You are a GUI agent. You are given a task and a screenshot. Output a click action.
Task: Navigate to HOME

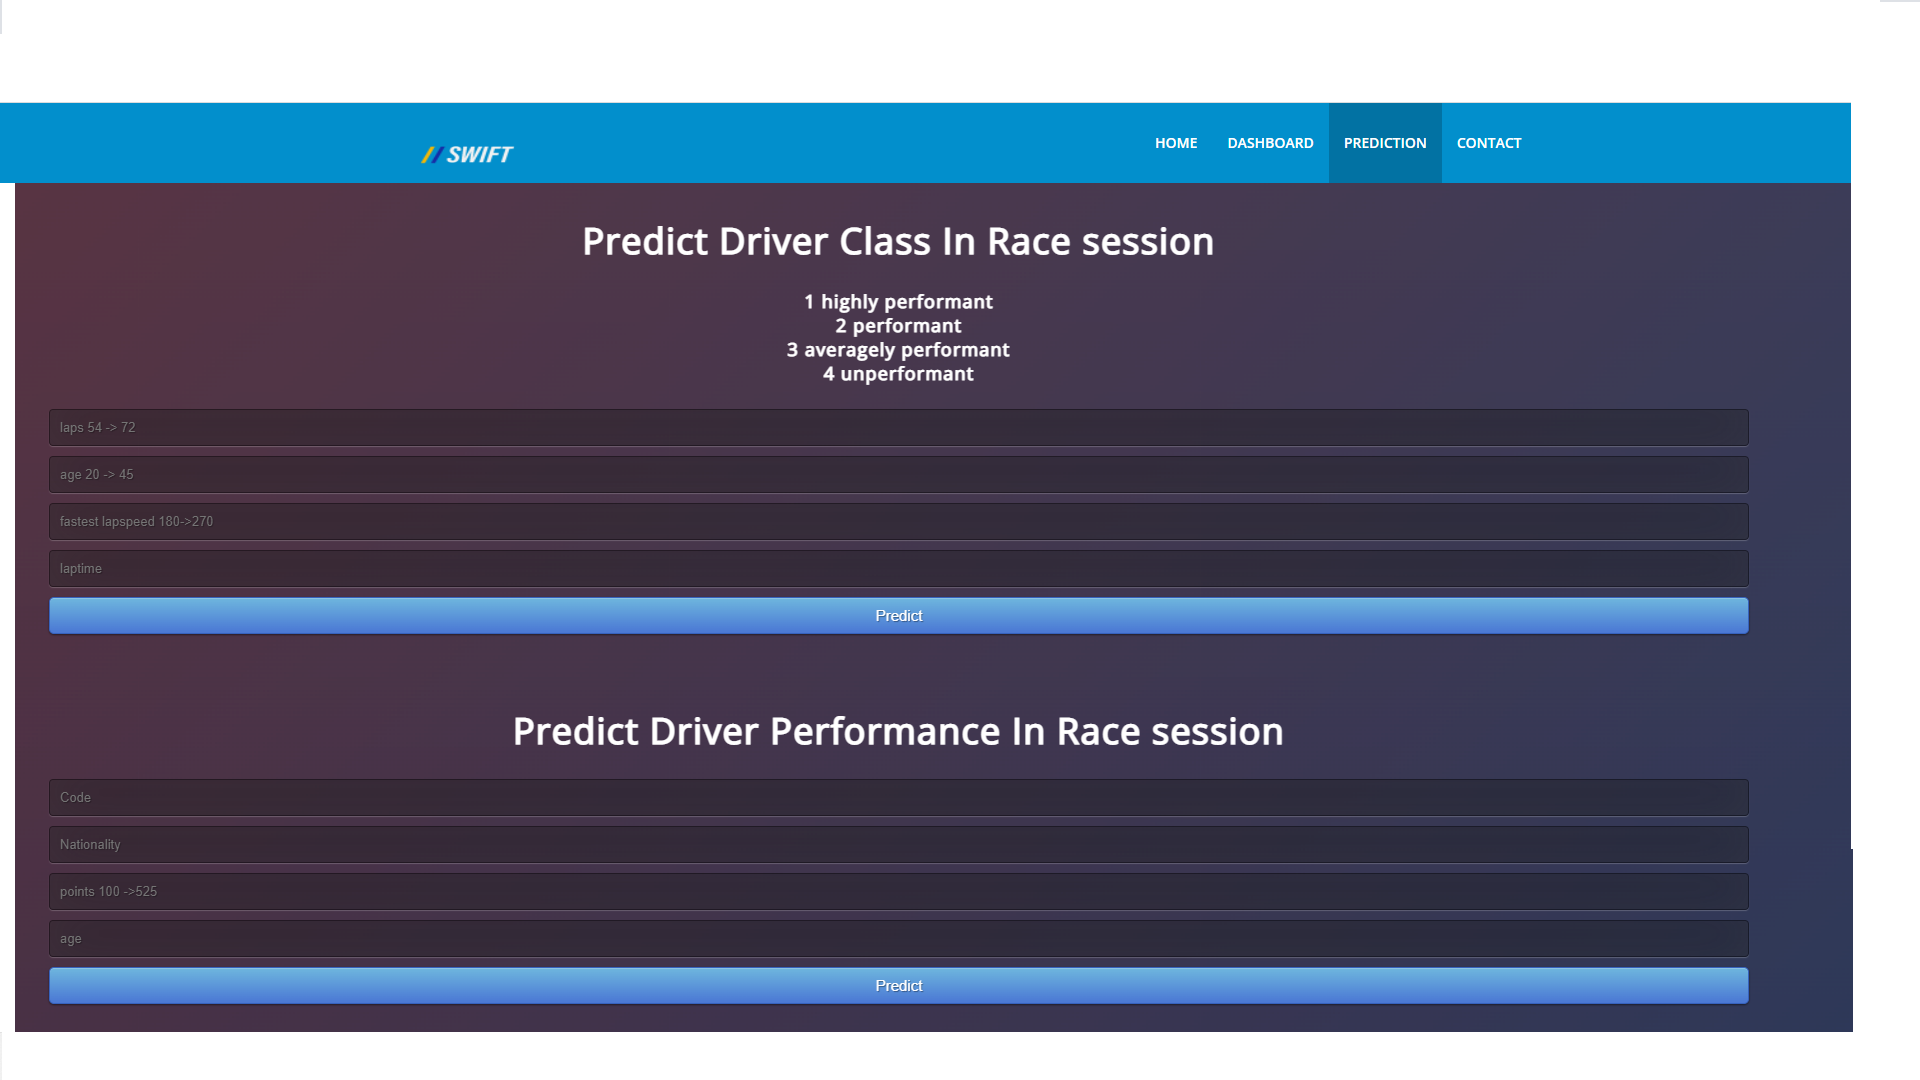point(1175,142)
